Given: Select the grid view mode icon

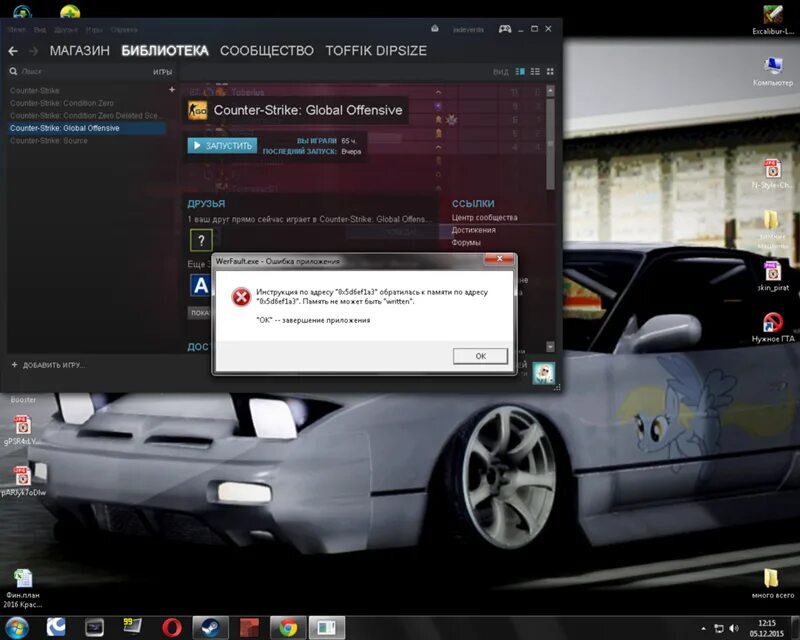Looking at the screenshot, I should point(550,71).
